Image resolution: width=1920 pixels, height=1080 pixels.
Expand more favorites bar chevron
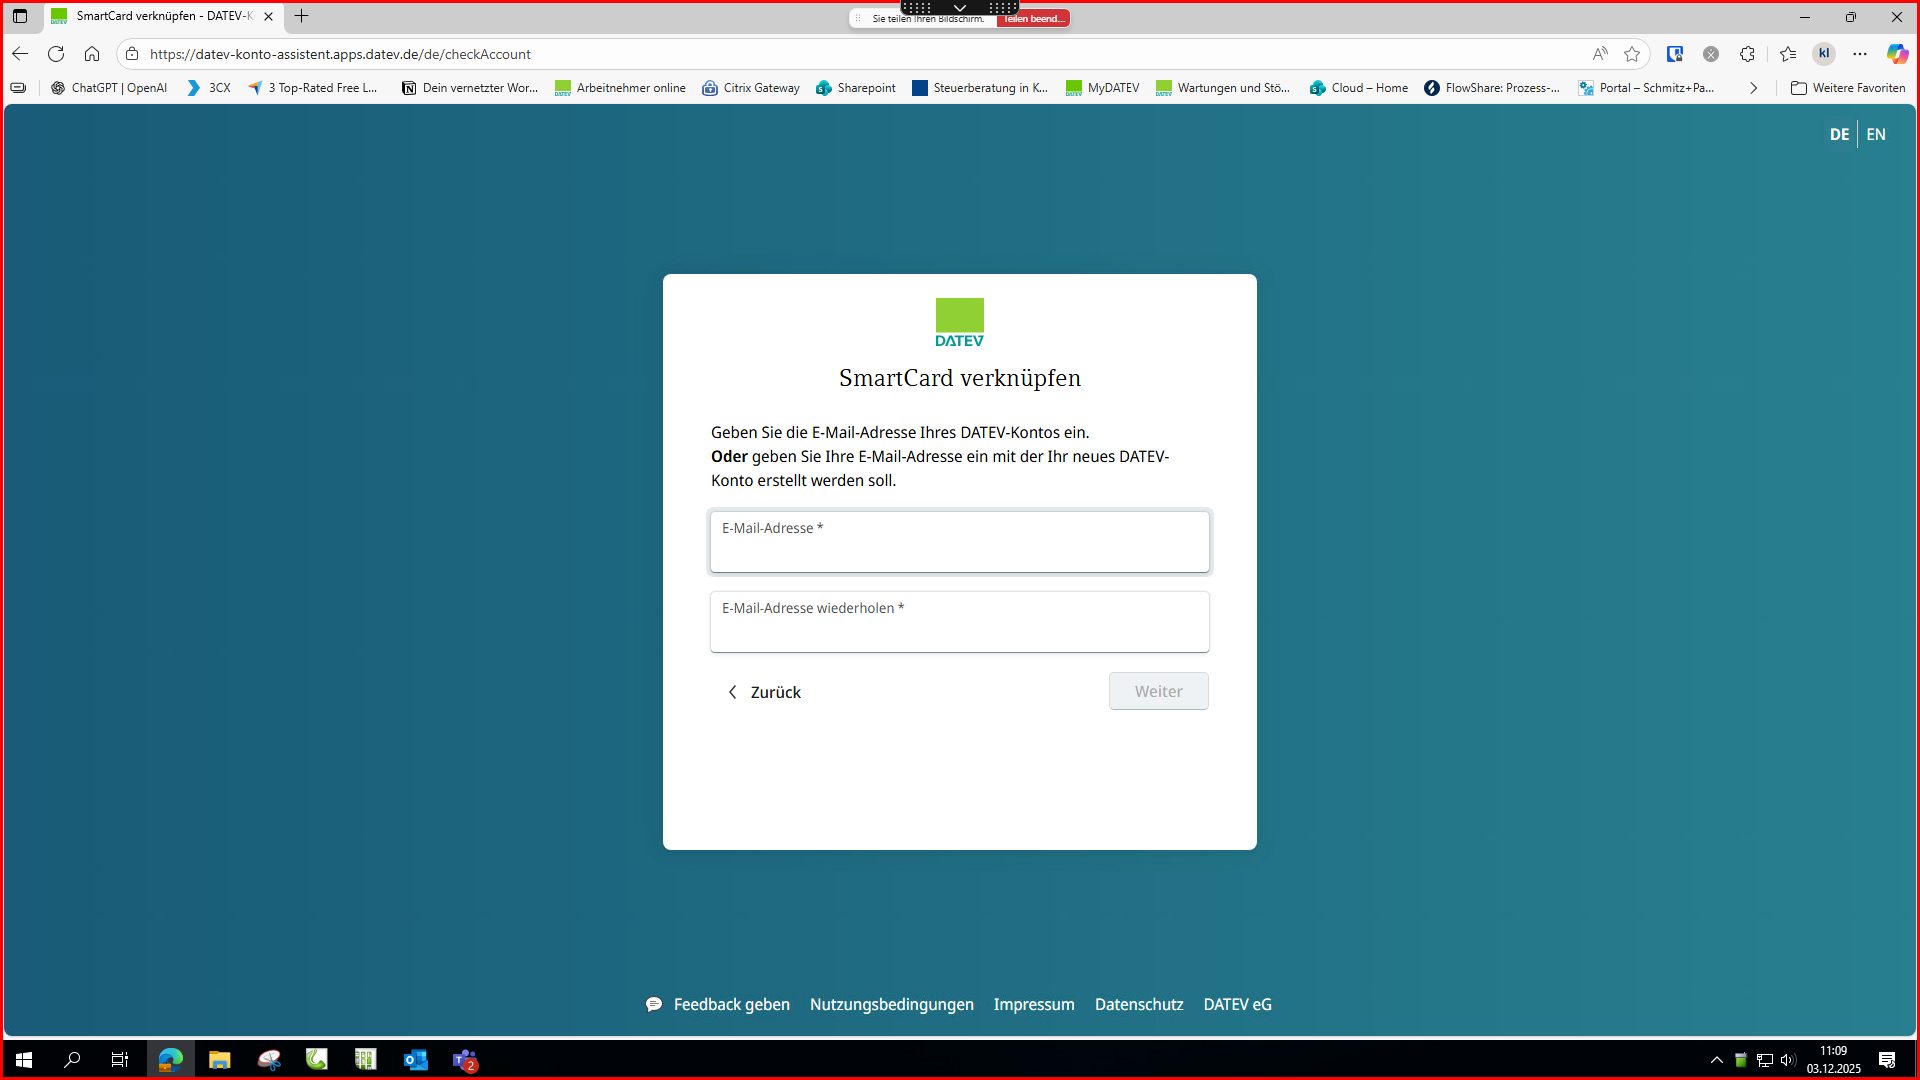click(x=1753, y=88)
